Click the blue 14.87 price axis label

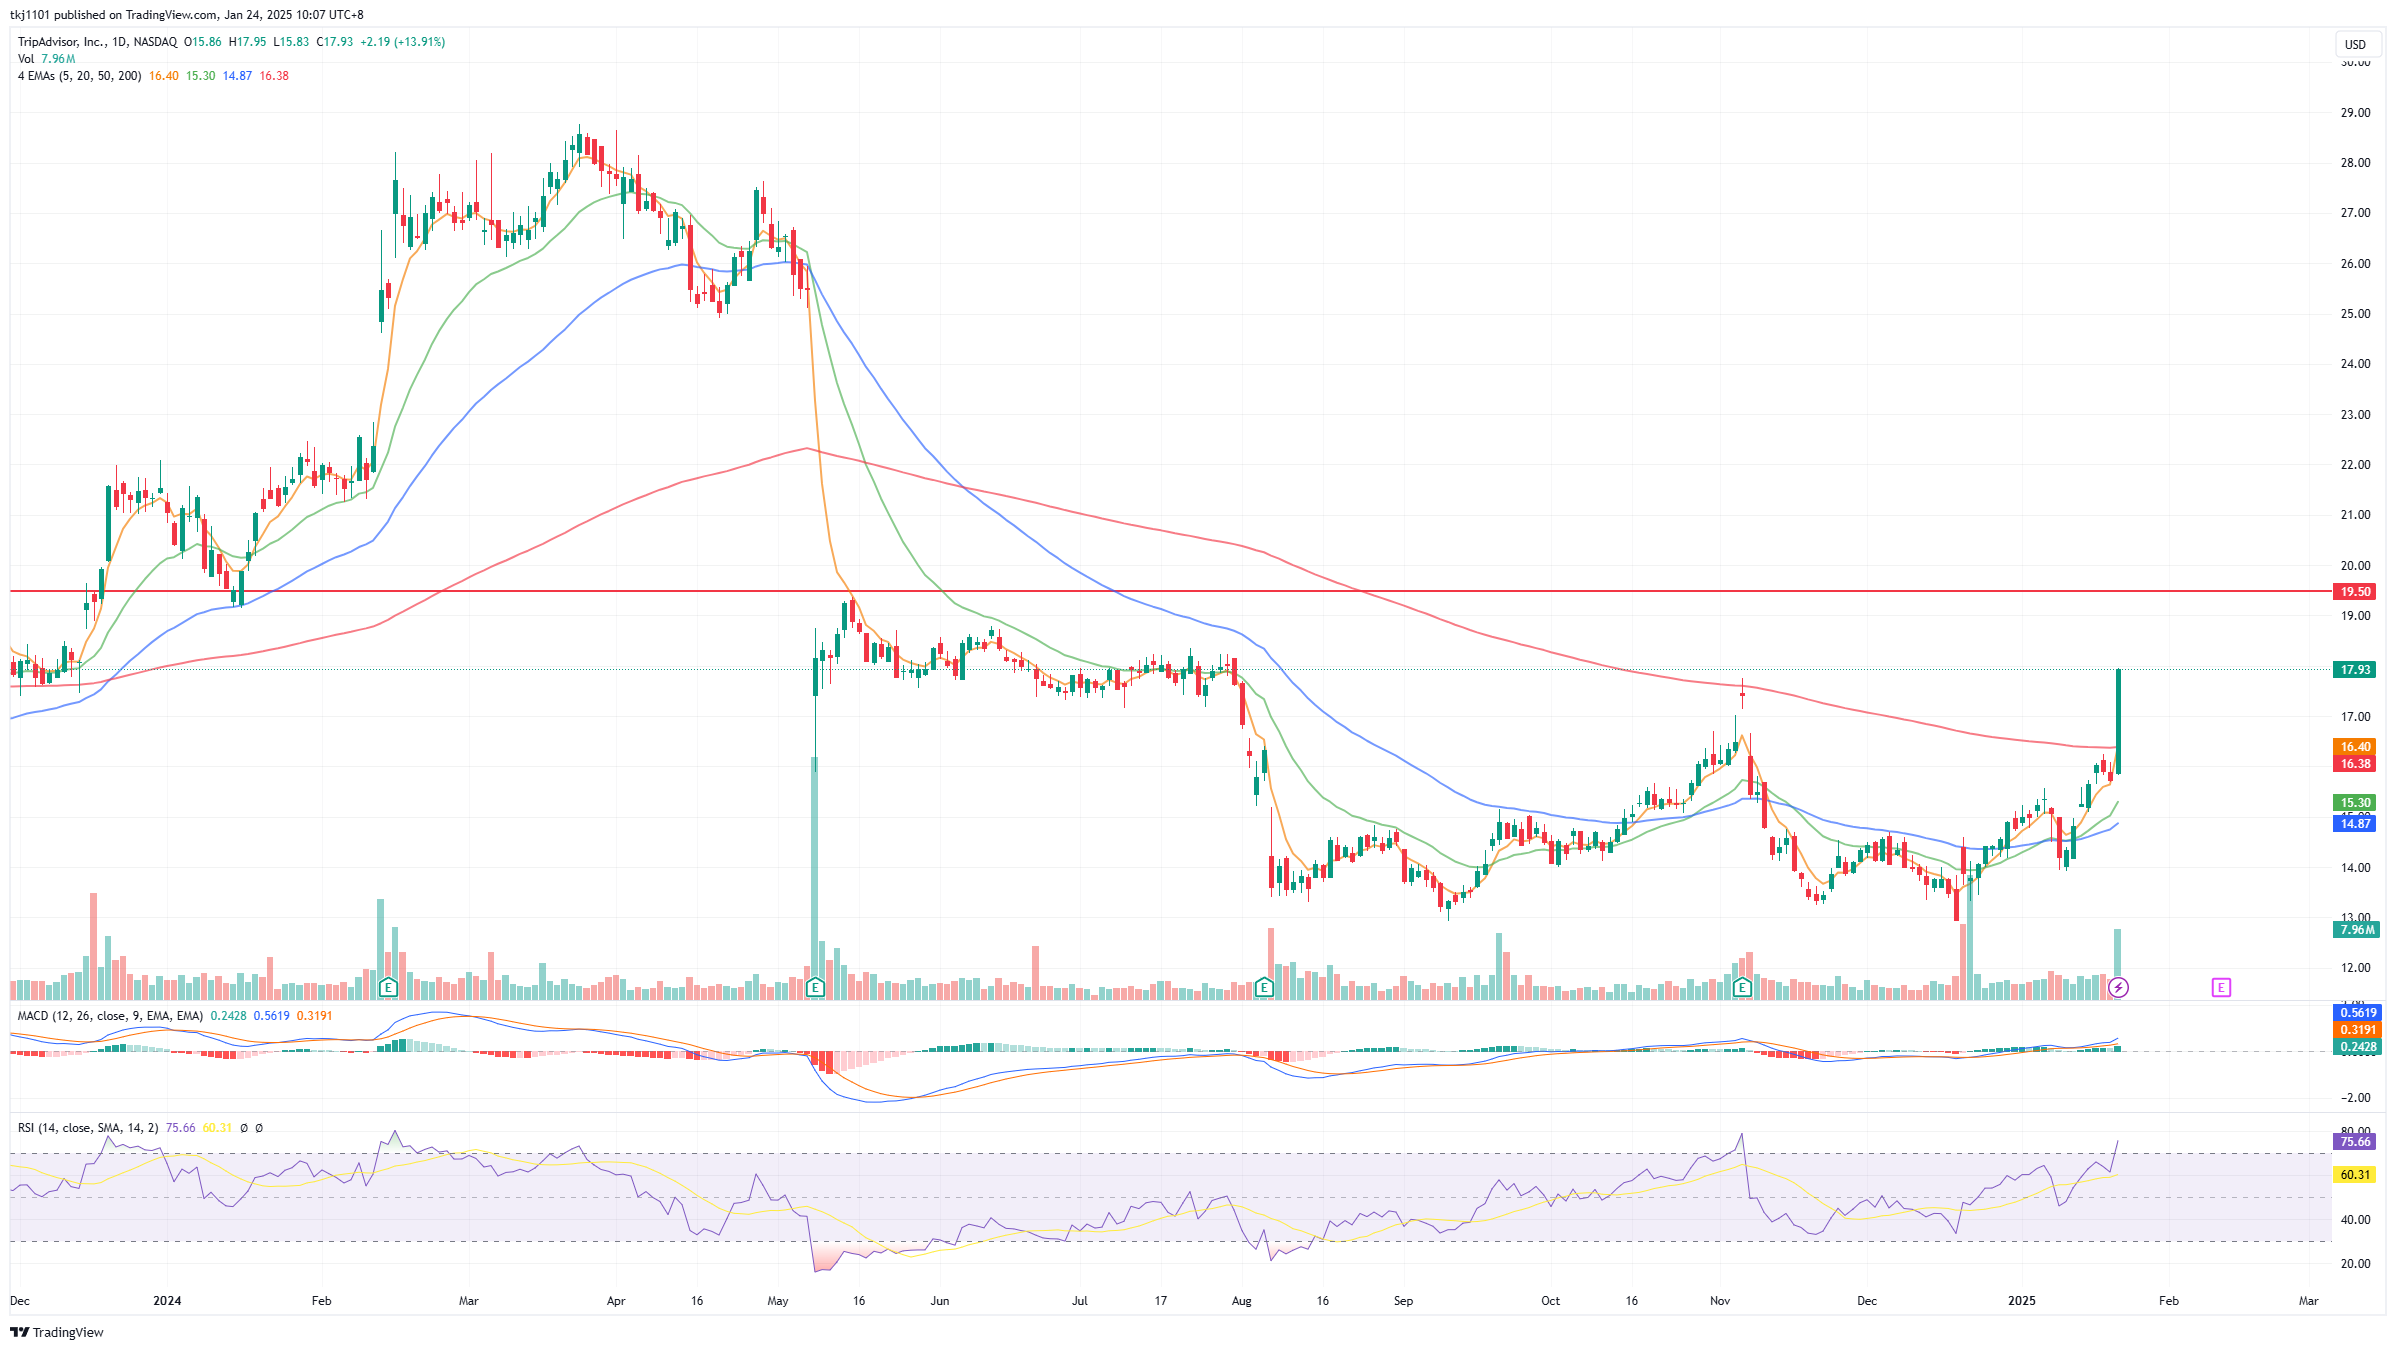[x=2355, y=824]
